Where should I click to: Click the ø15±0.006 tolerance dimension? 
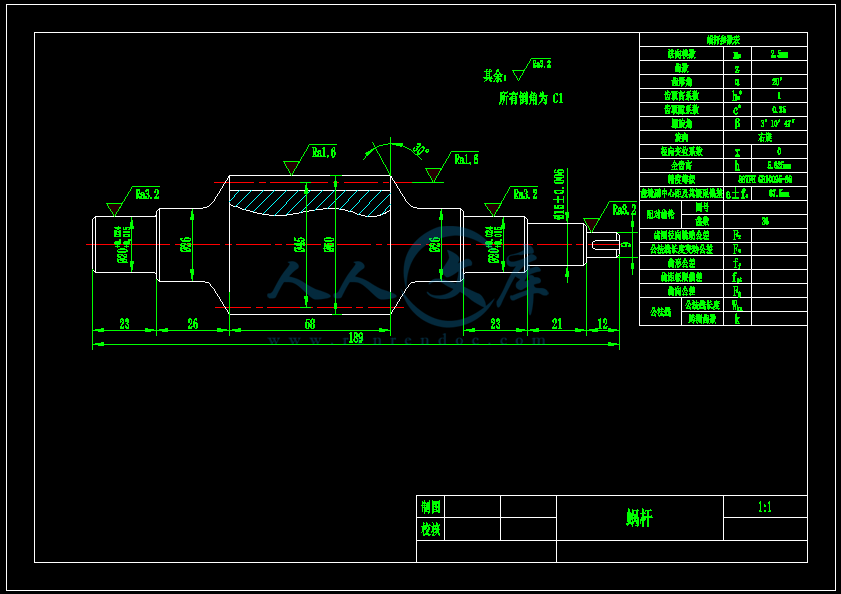(559, 194)
